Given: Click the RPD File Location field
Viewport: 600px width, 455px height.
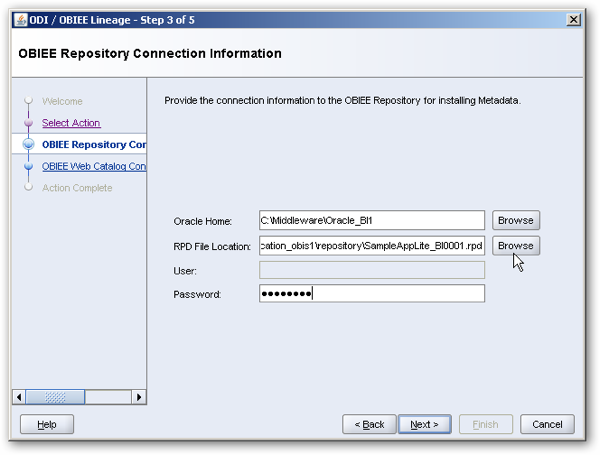Looking at the screenshot, I should point(372,246).
